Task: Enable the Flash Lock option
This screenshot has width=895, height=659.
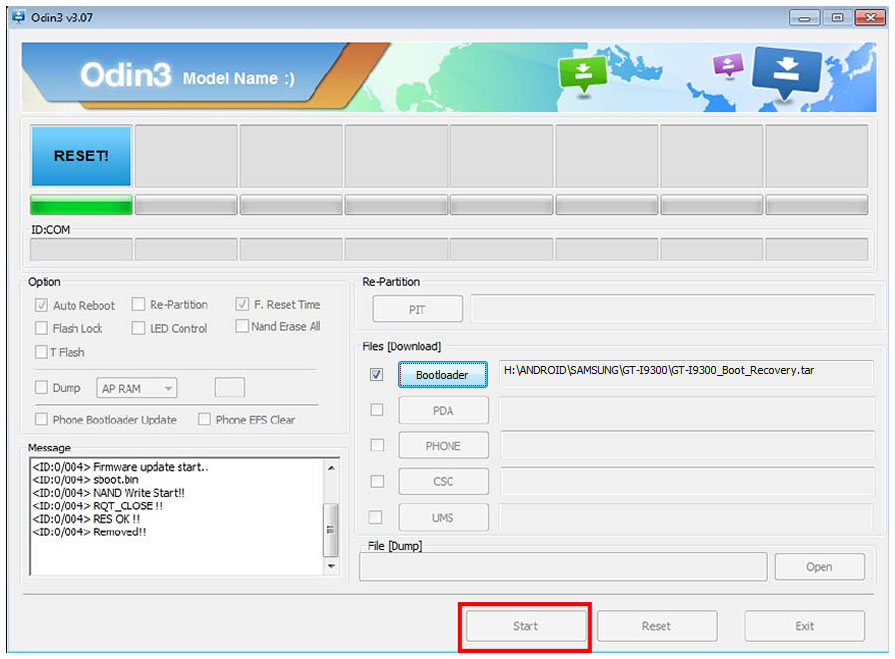Action: (41, 328)
